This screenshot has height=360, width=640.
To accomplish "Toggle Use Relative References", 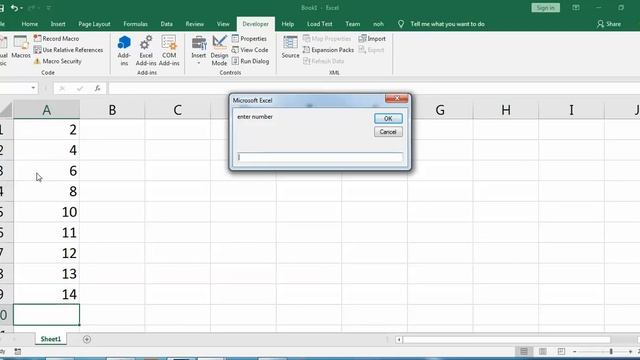I will (x=68, y=50).
